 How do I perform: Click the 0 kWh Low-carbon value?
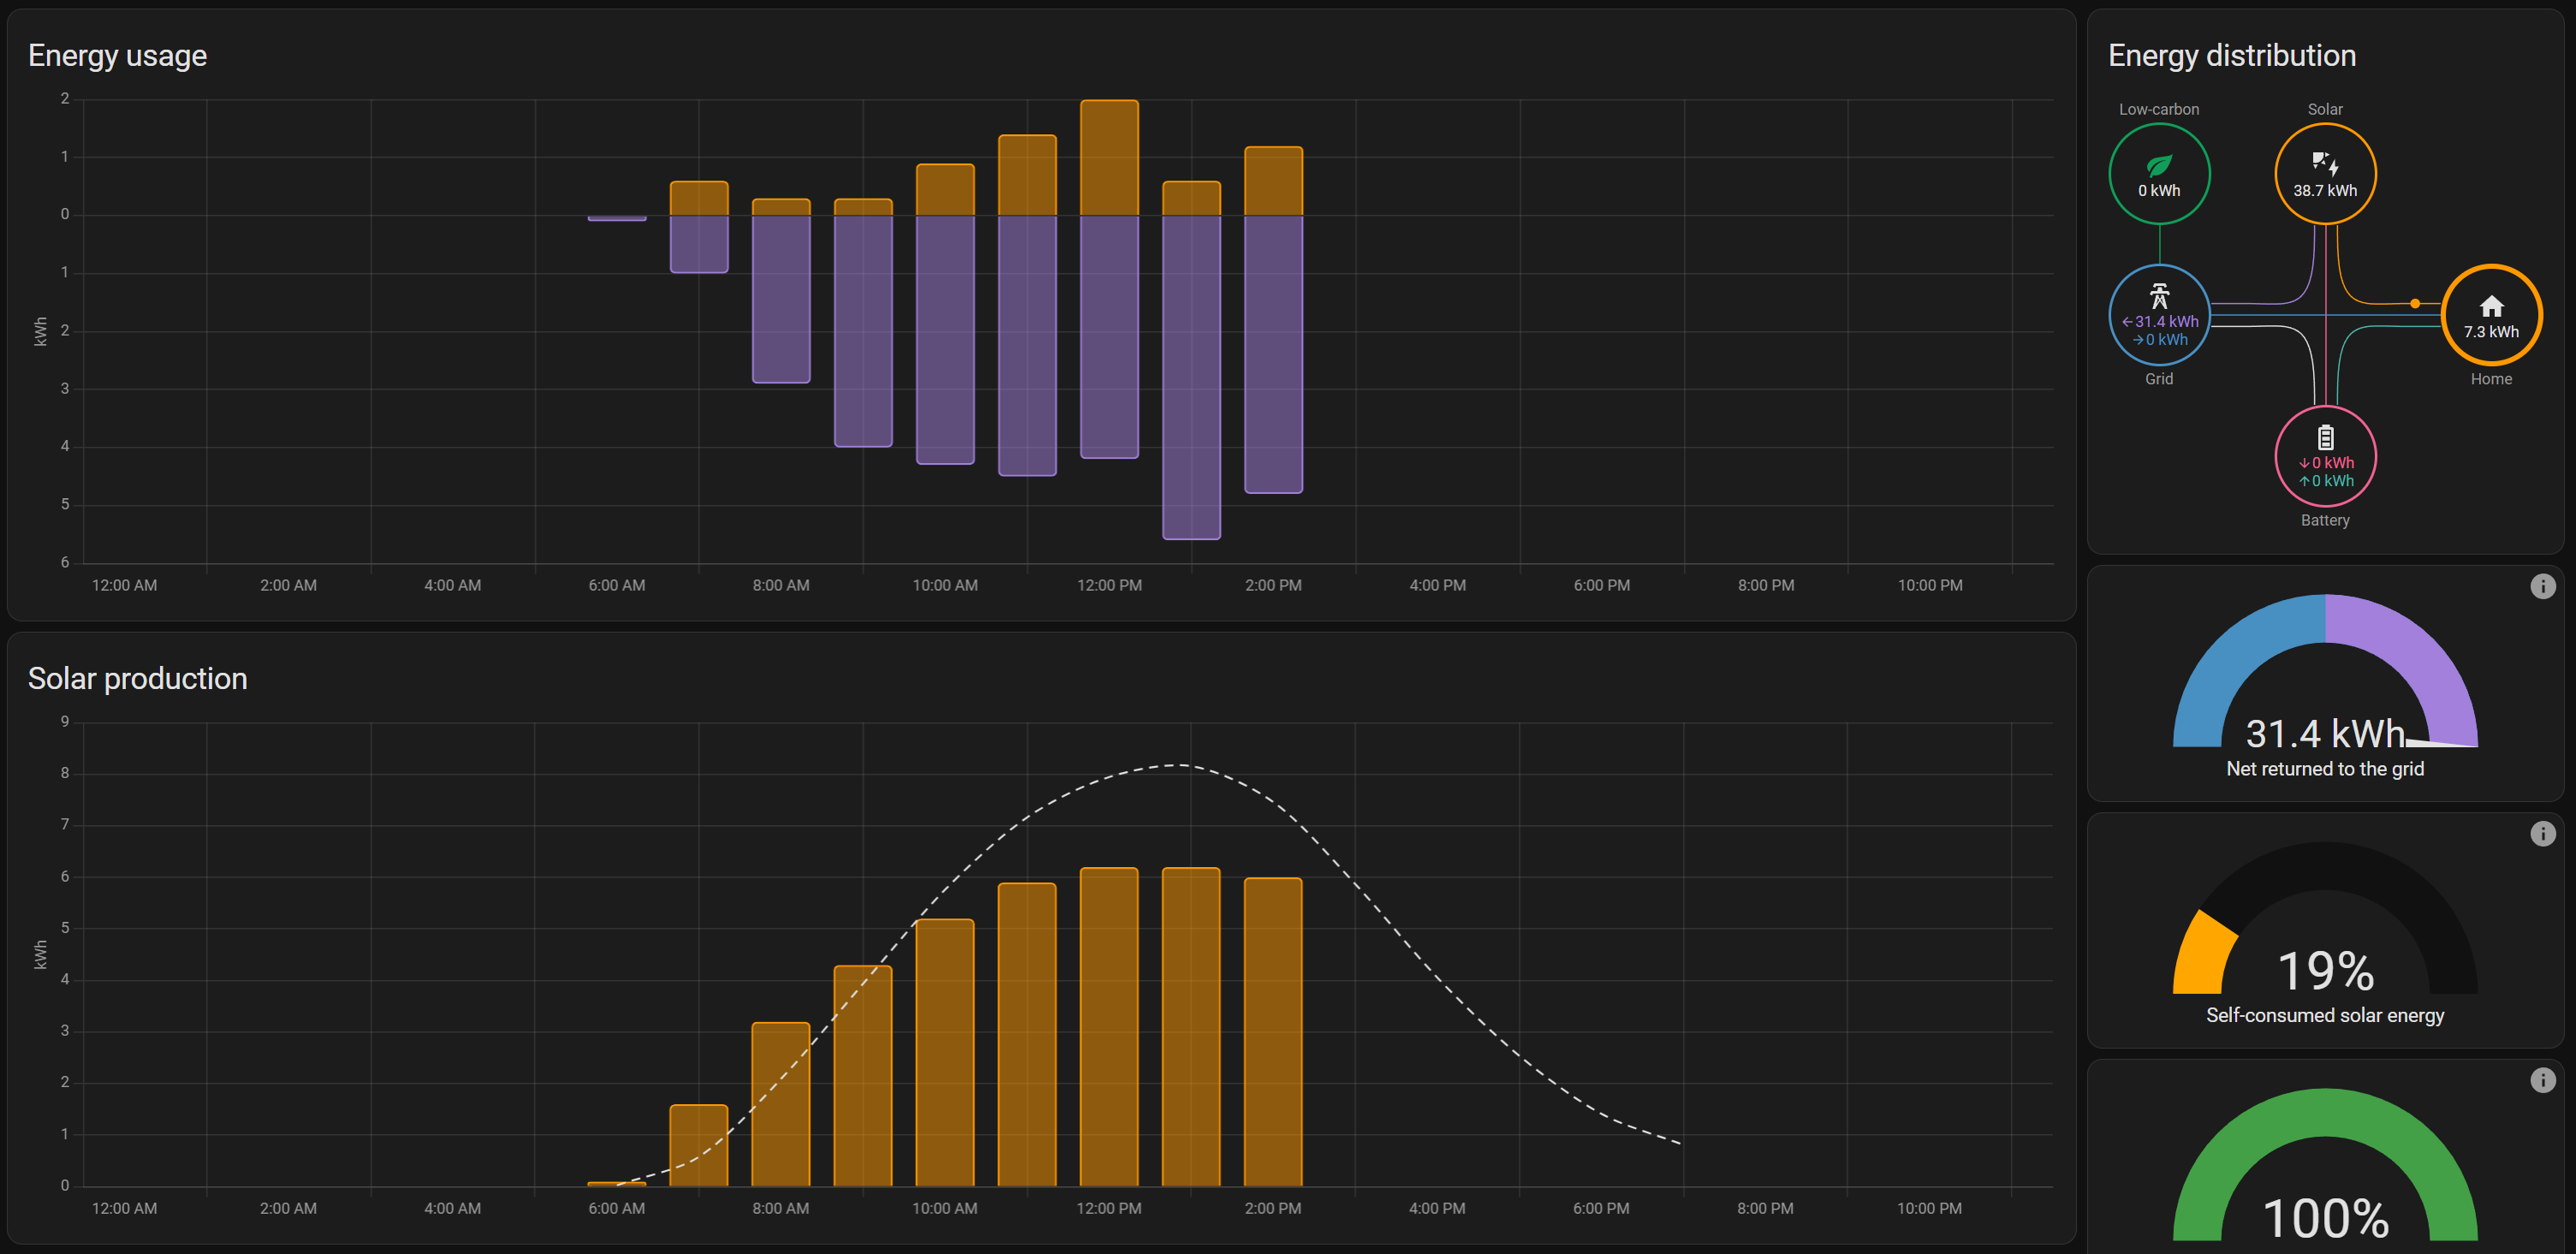[2159, 191]
